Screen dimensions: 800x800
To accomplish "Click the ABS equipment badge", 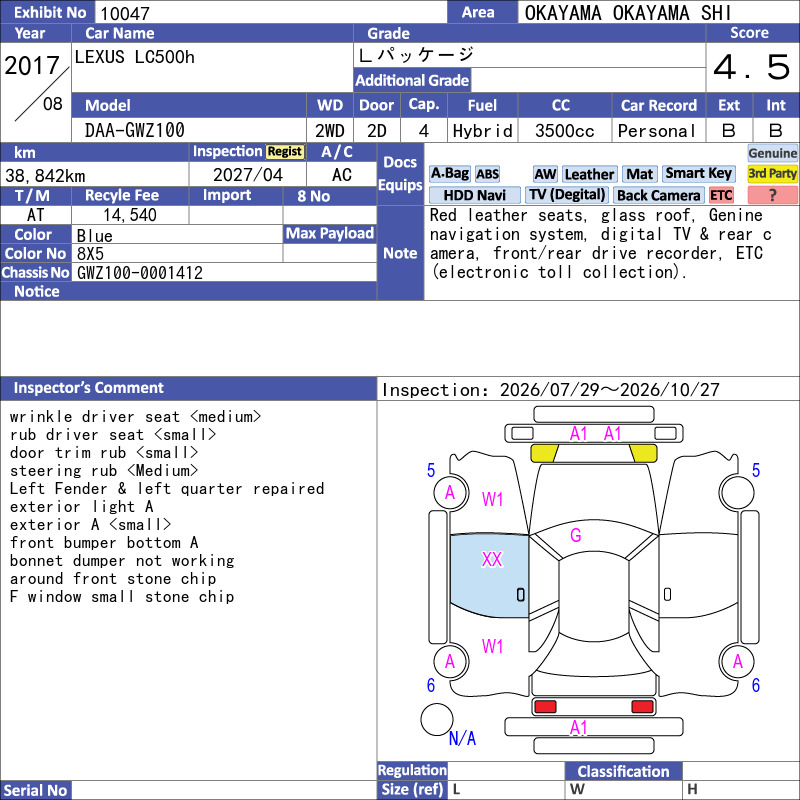I will 488,174.
